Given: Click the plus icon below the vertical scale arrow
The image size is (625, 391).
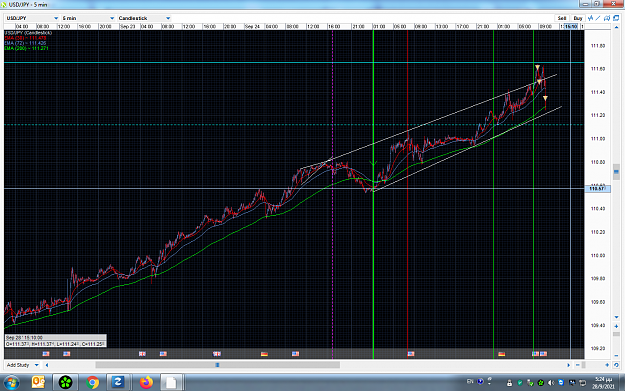Looking at the screenshot, I should pos(616,326).
